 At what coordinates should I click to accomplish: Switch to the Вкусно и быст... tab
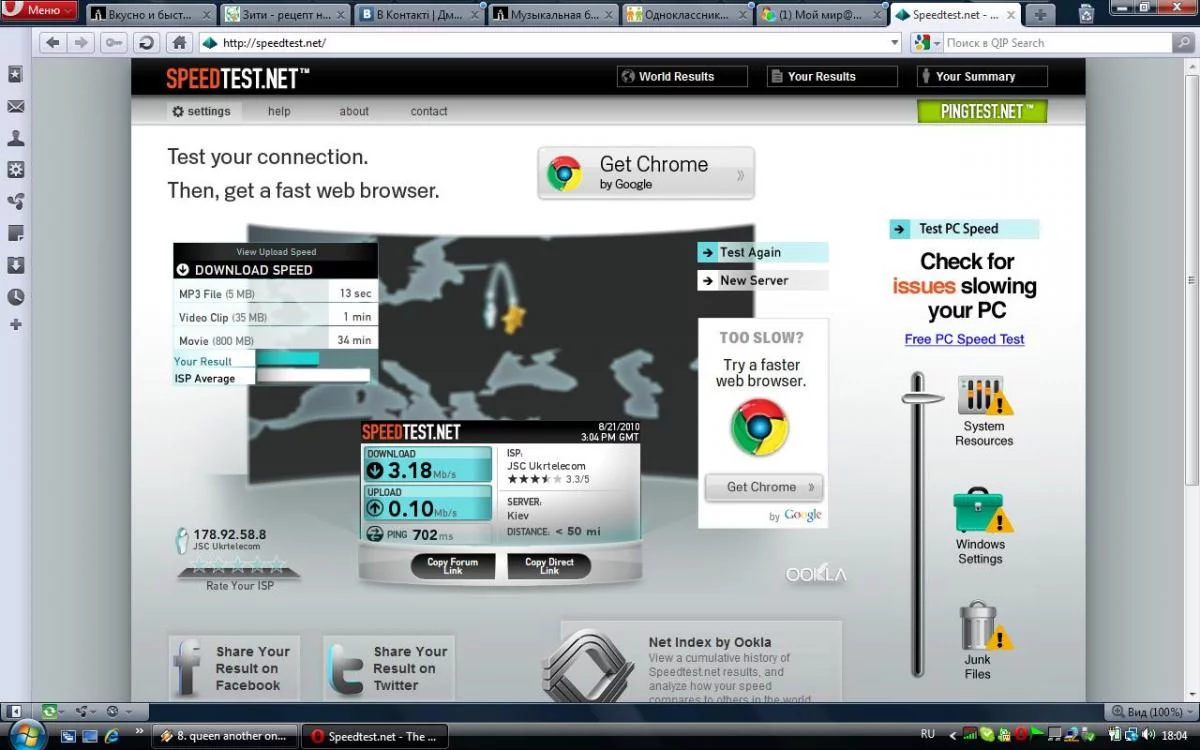[151, 15]
